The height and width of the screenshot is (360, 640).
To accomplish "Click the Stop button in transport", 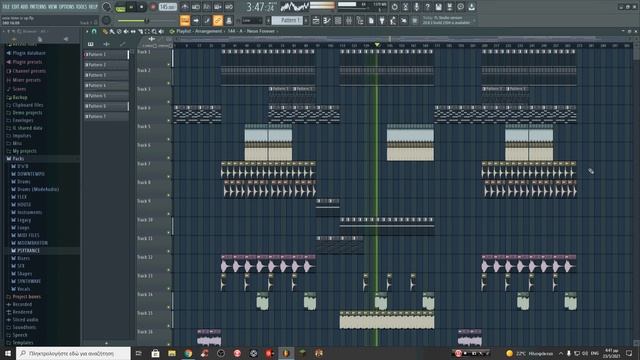I will pos(142,7).
